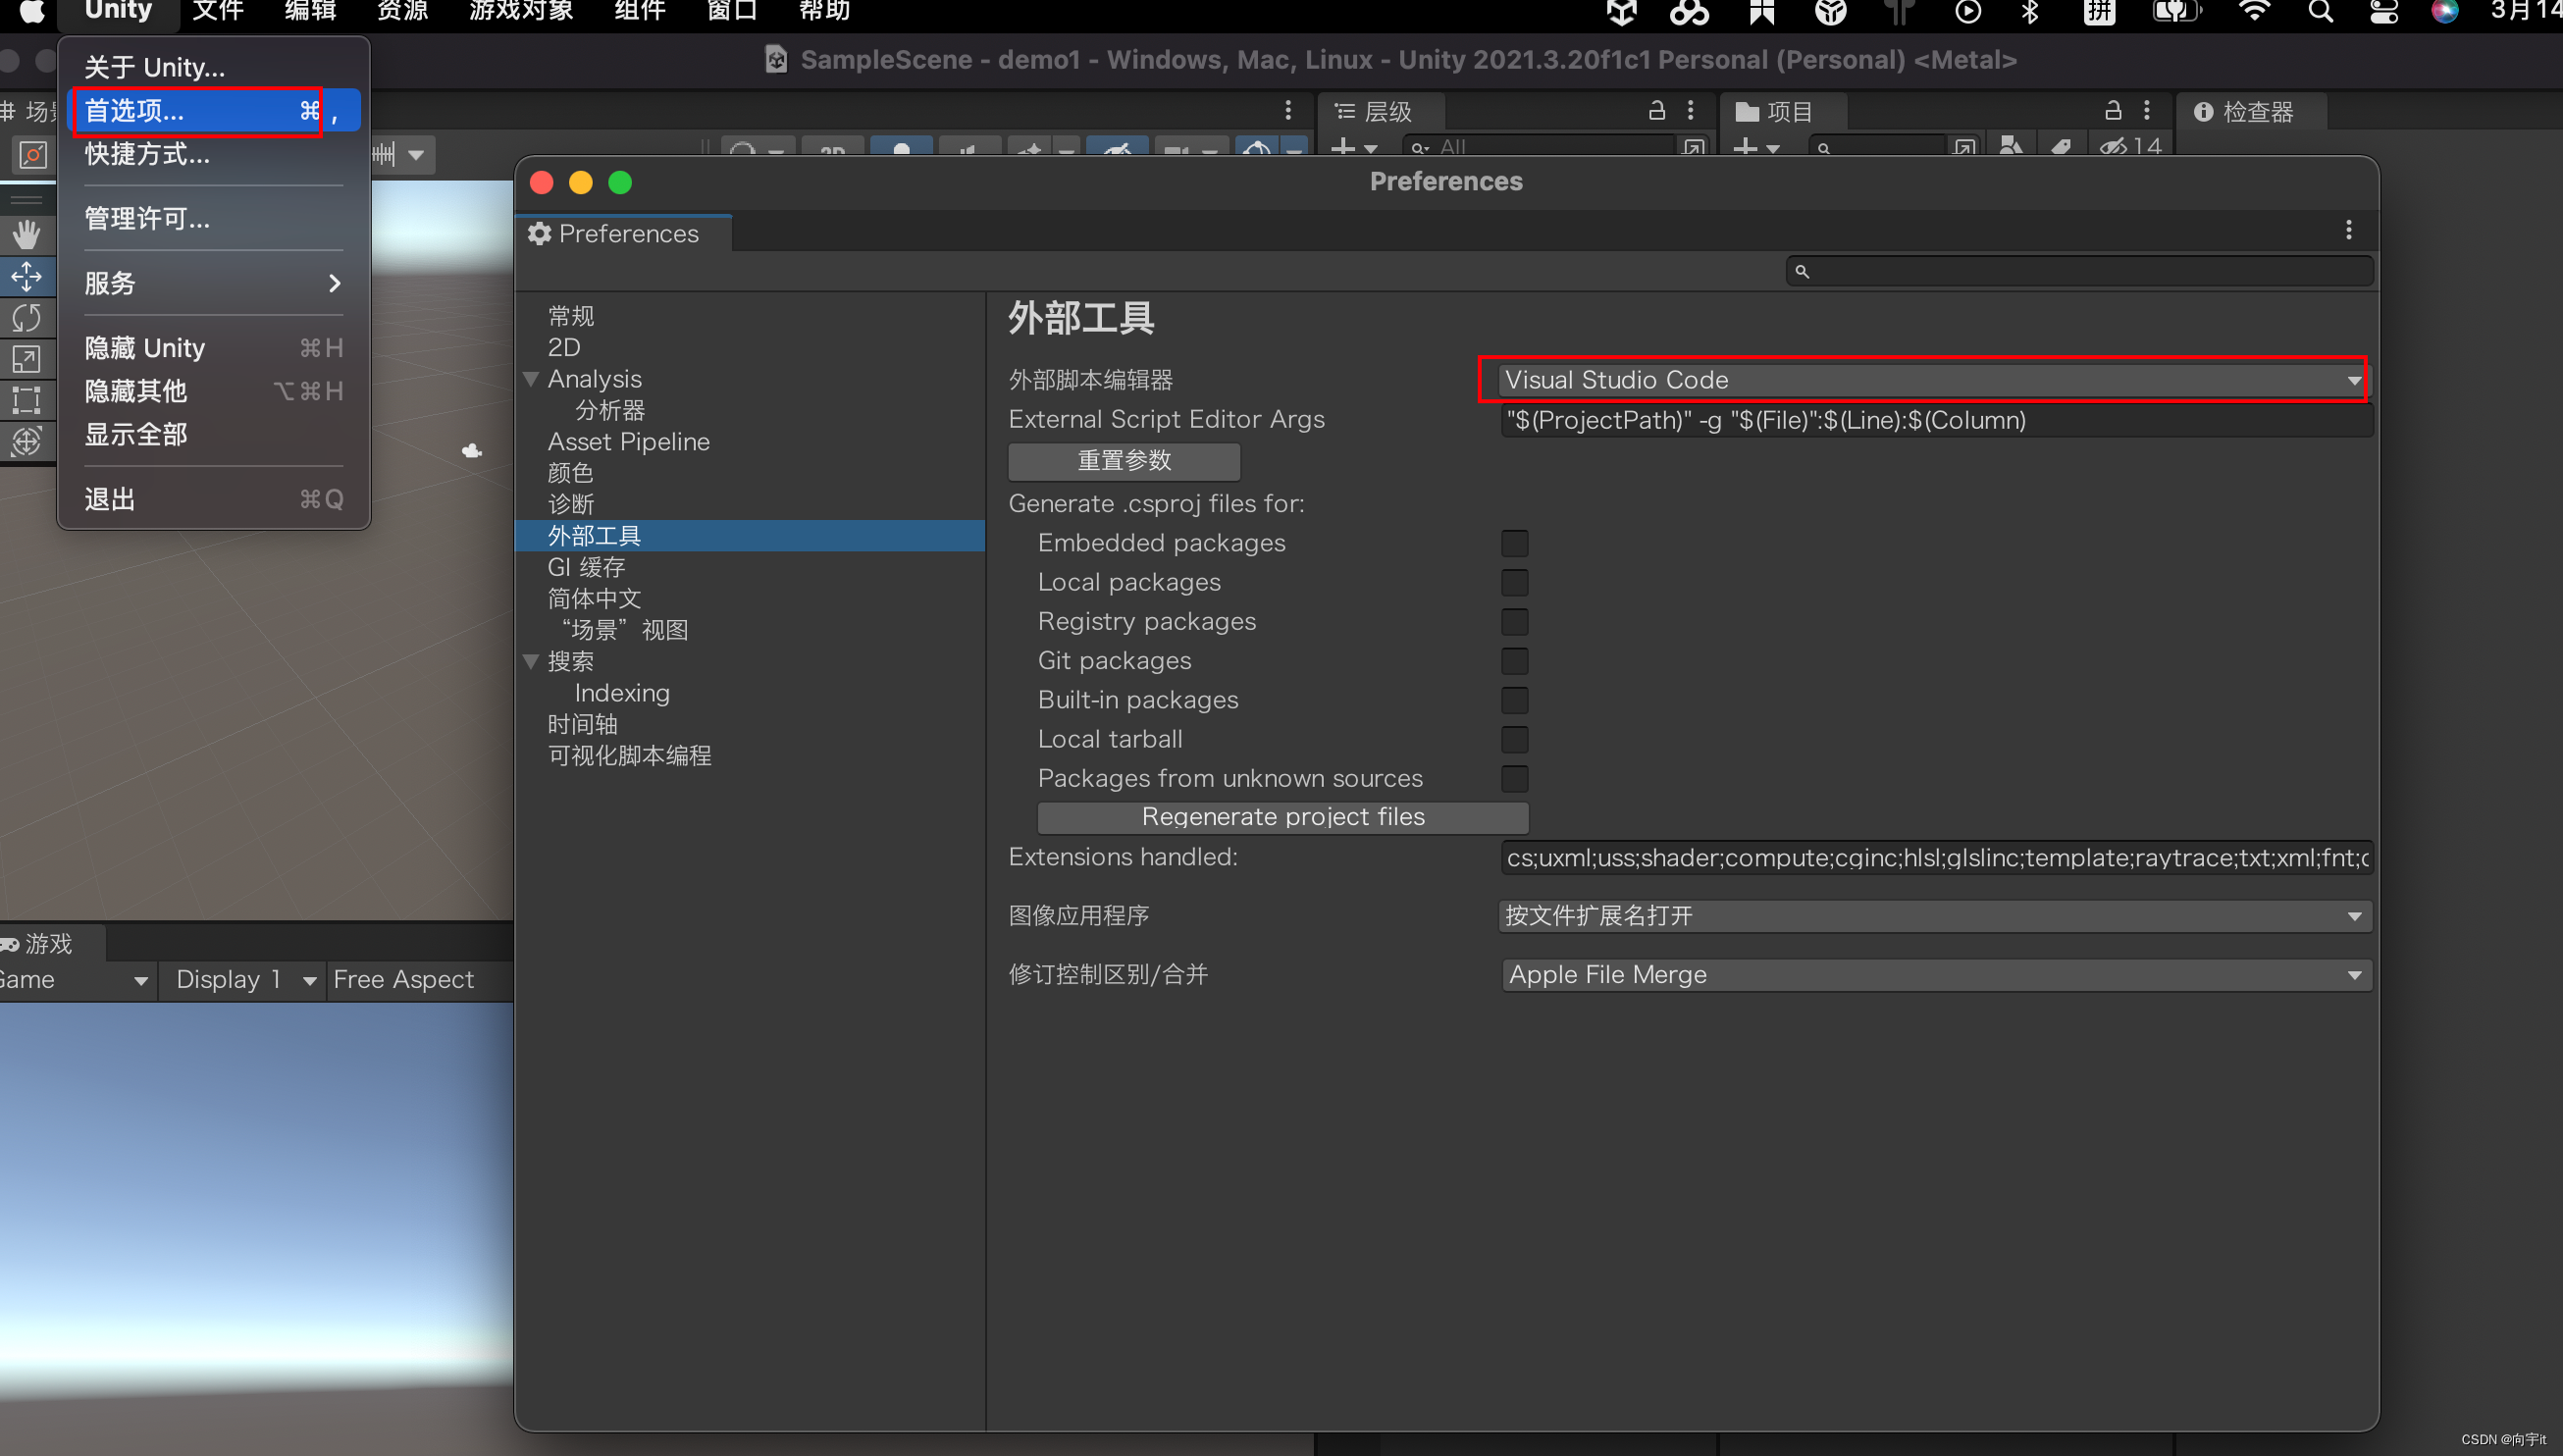Click the preferences search input field
The image size is (2563, 1456).
pyautogui.click(x=2077, y=270)
